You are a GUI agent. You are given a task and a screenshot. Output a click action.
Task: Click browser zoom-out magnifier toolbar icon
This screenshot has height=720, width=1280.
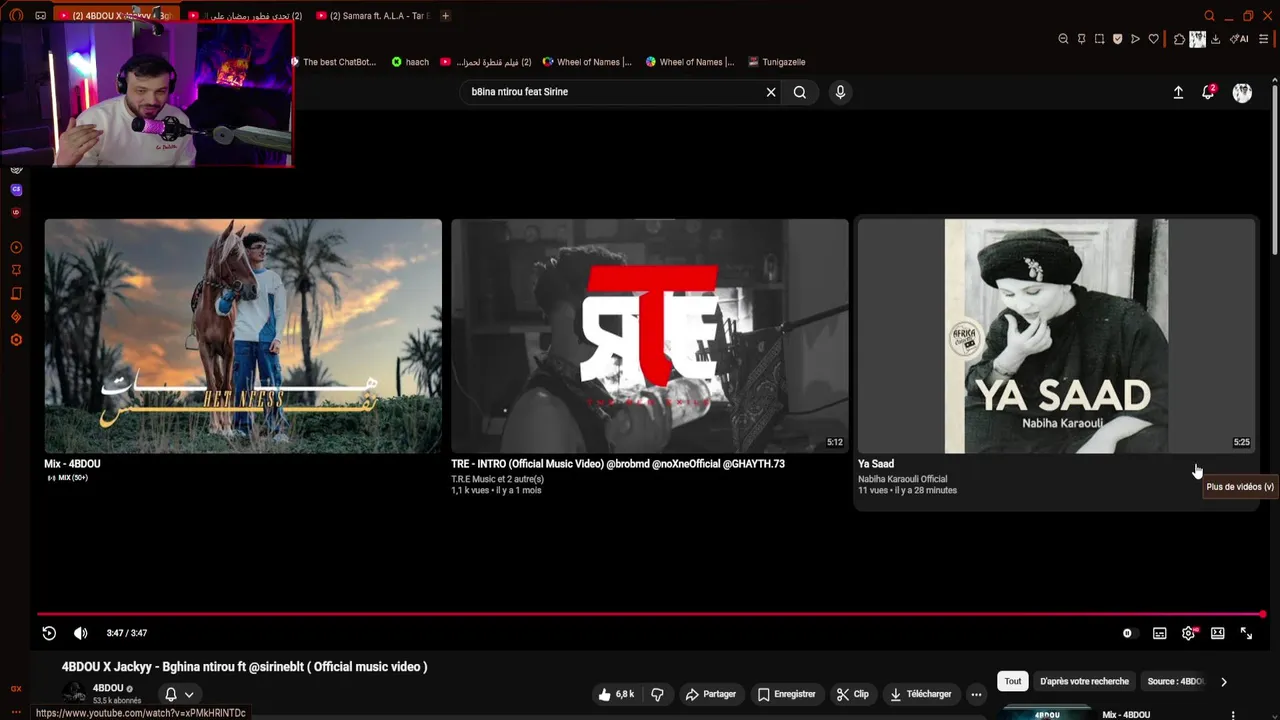(1063, 39)
